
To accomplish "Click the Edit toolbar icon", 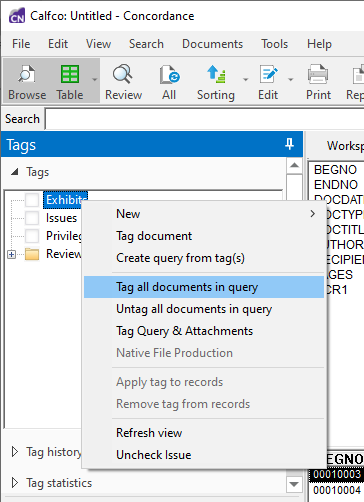I will (x=268, y=81).
